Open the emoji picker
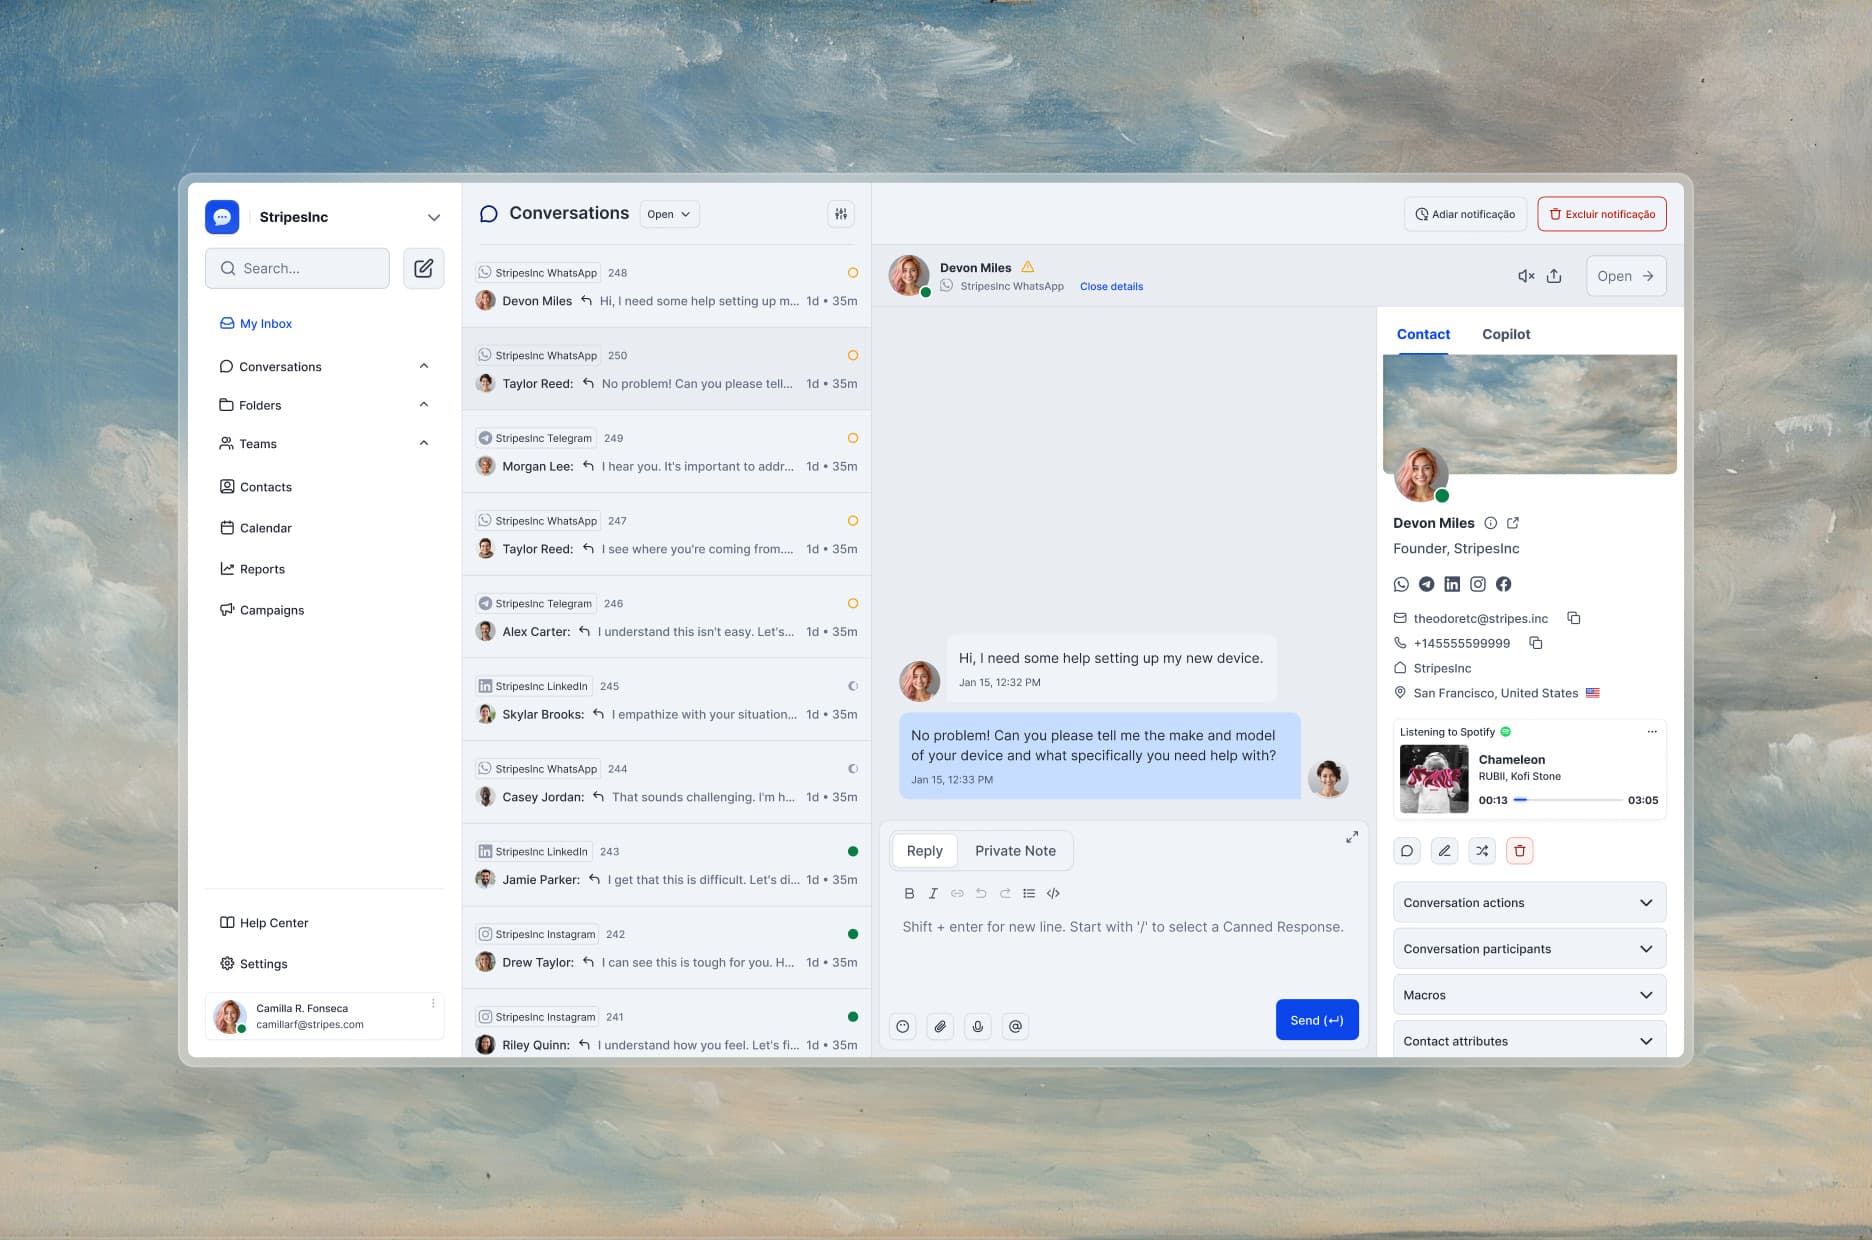The height and width of the screenshot is (1240, 1872). pos(903,1026)
